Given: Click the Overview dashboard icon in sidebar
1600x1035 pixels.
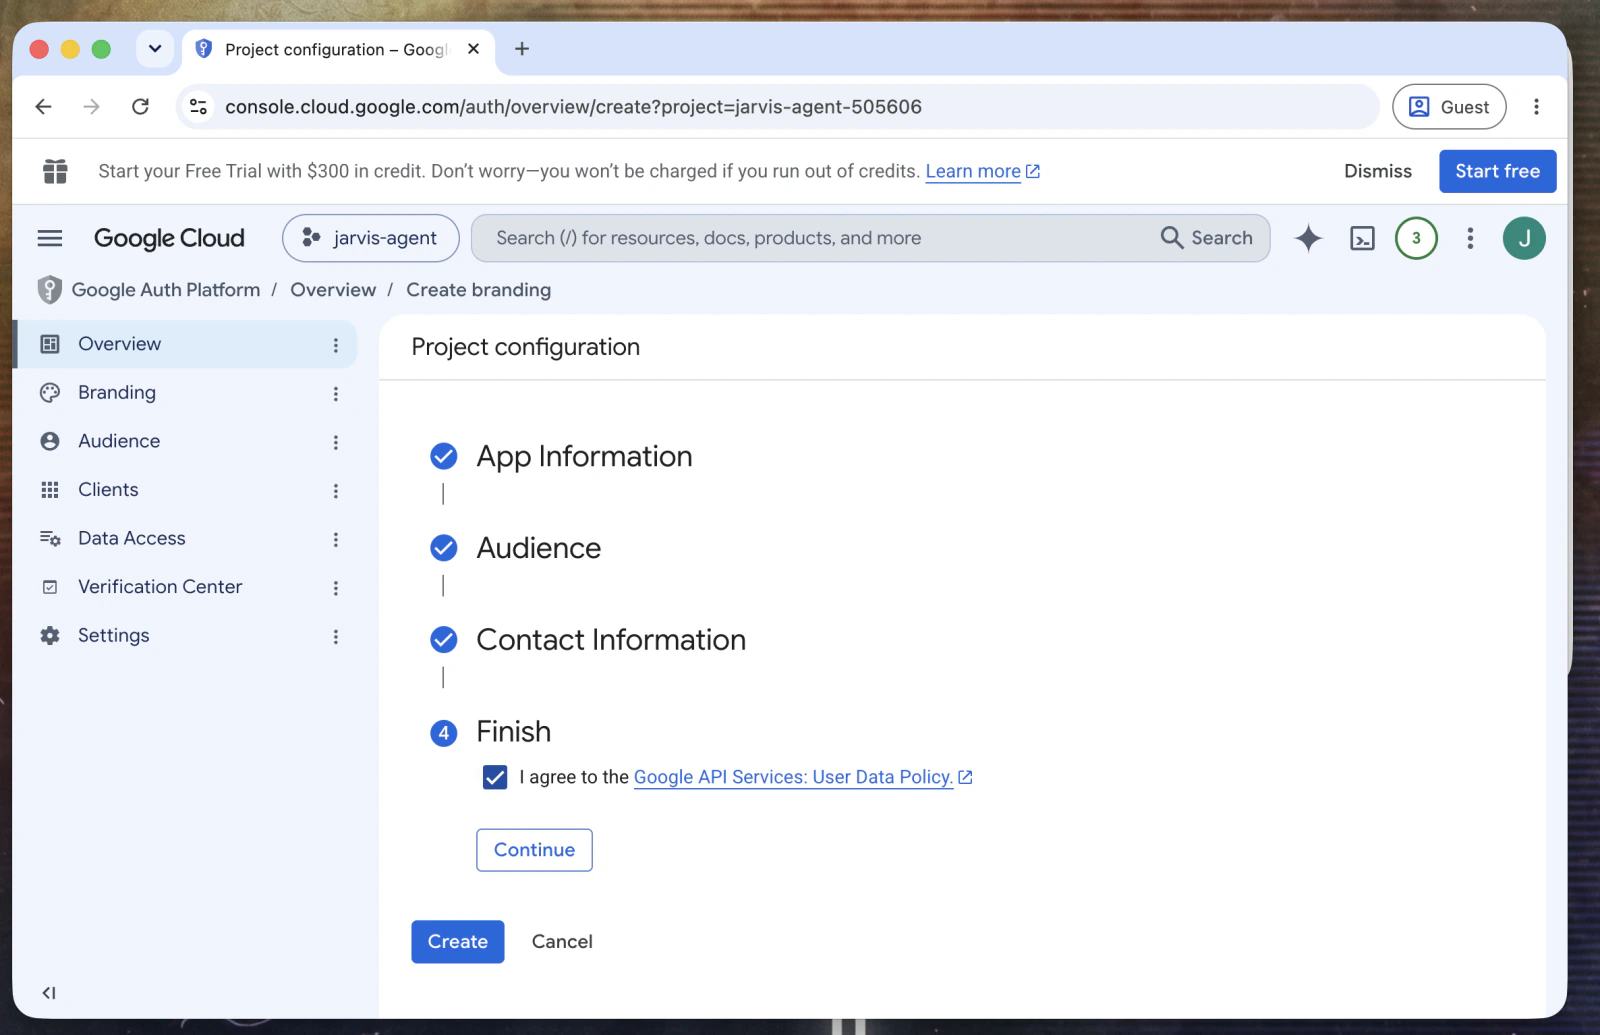Looking at the screenshot, I should click(x=50, y=344).
